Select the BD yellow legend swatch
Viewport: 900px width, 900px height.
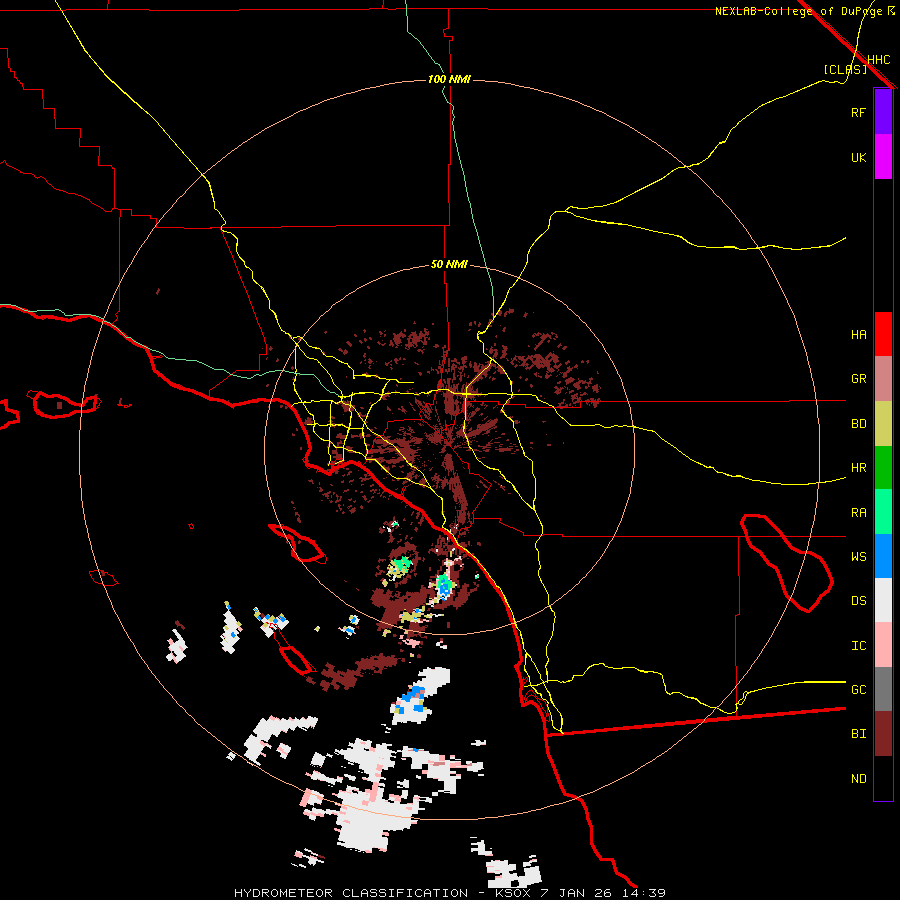click(883, 424)
